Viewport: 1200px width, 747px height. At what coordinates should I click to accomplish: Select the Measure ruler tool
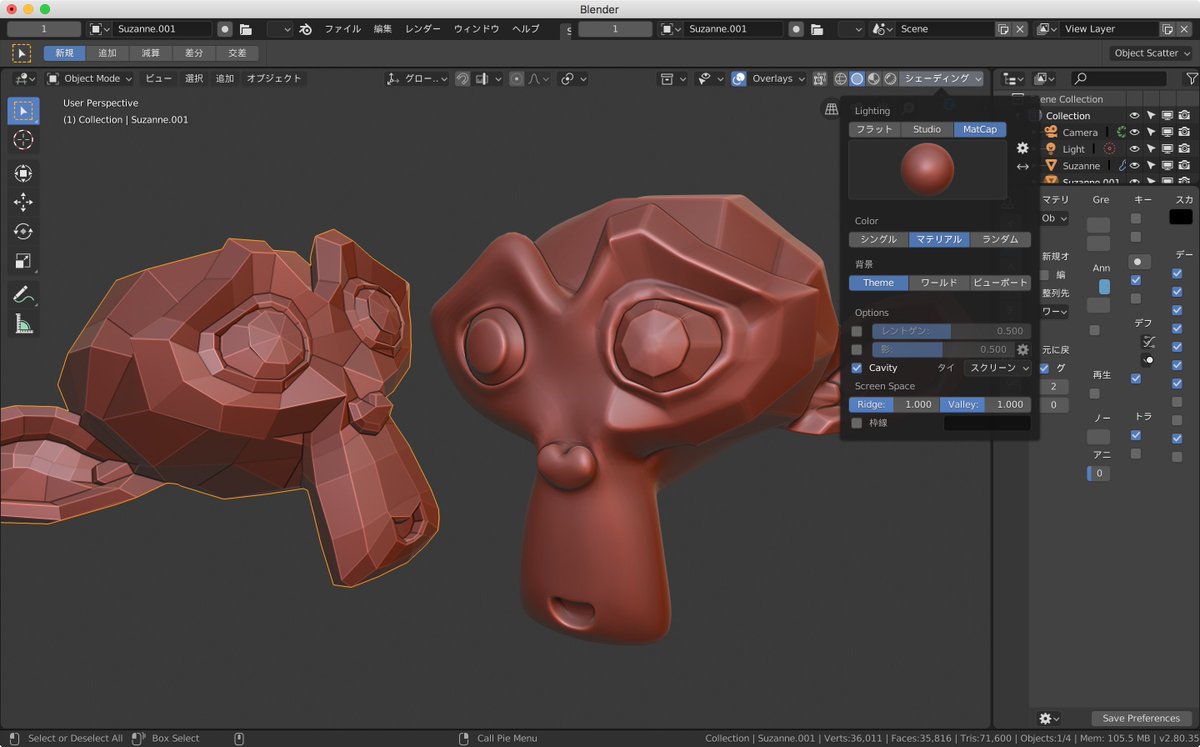tap(23, 323)
